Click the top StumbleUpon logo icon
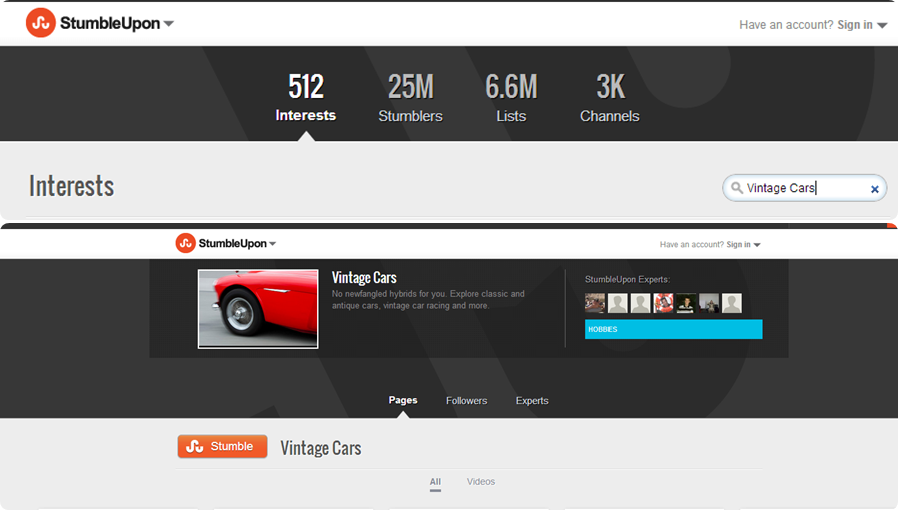898x510 pixels. [41, 23]
